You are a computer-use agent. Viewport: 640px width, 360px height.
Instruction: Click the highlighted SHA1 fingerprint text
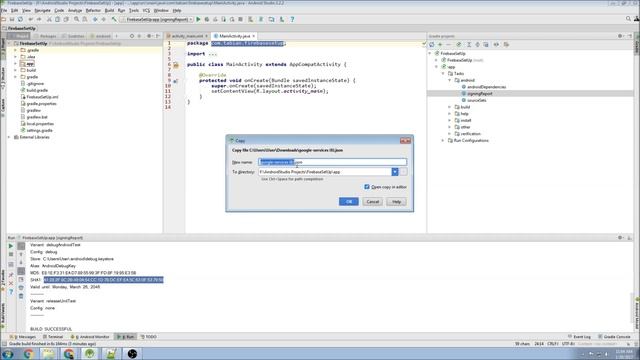click(104, 280)
